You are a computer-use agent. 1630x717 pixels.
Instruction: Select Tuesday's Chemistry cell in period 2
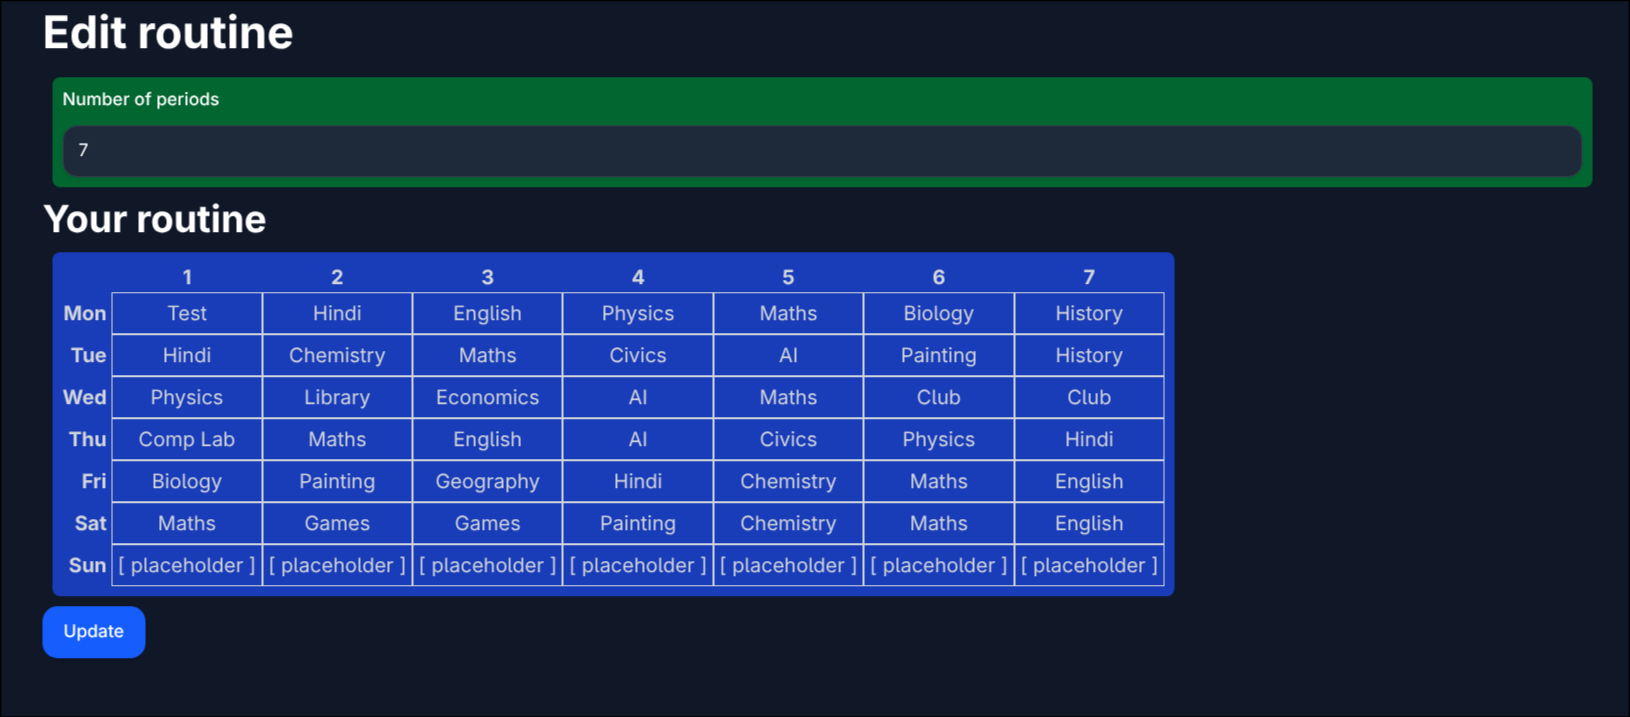337,355
